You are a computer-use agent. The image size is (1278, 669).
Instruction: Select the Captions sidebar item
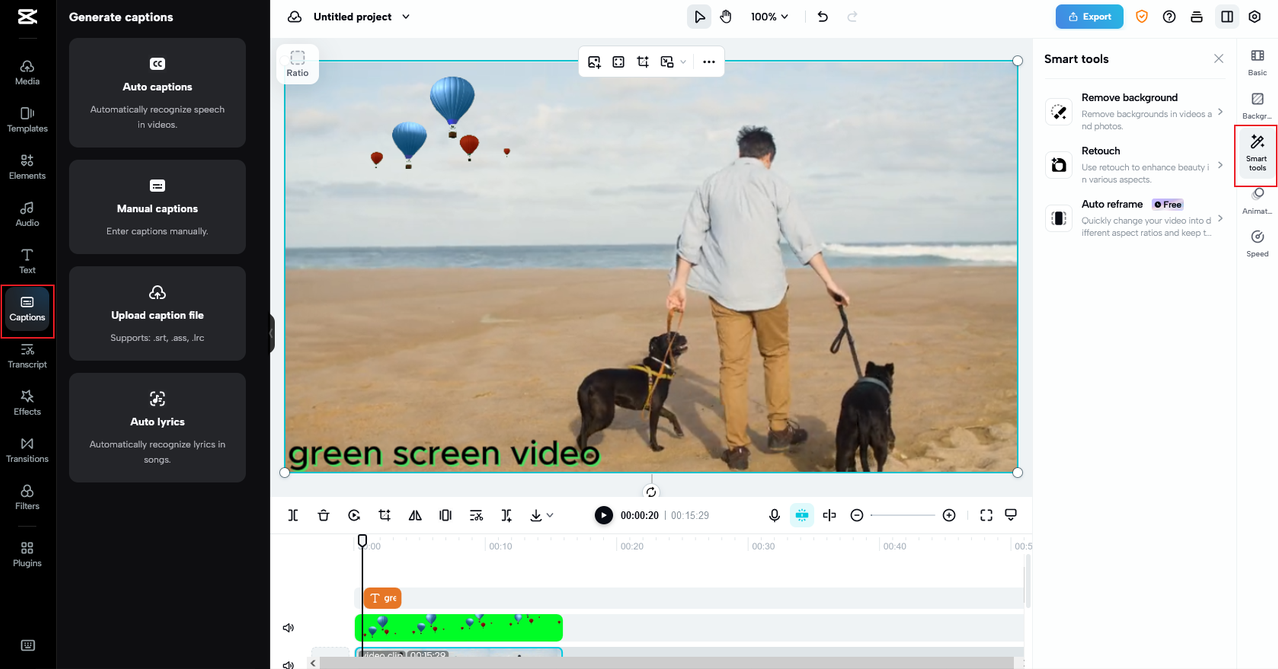pyautogui.click(x=27, y=308)
